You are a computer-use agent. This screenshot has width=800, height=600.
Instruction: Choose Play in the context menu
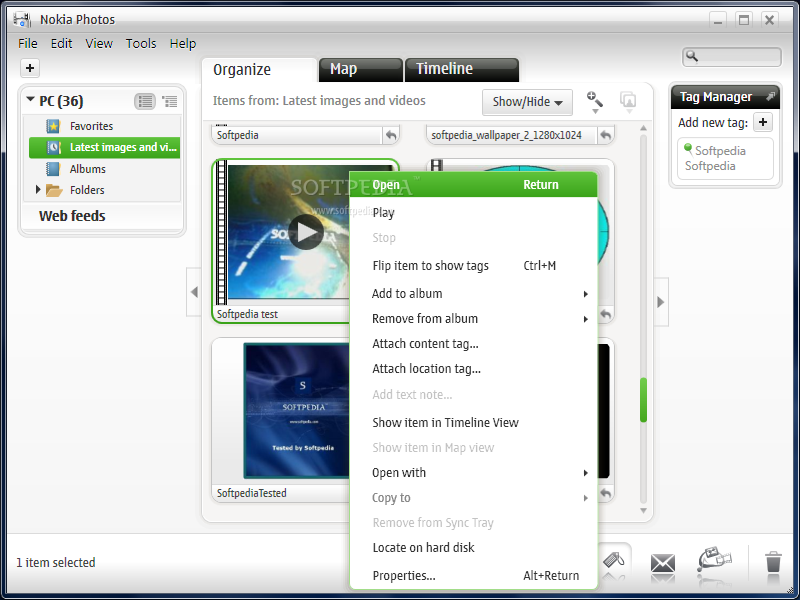coord(473,213)
